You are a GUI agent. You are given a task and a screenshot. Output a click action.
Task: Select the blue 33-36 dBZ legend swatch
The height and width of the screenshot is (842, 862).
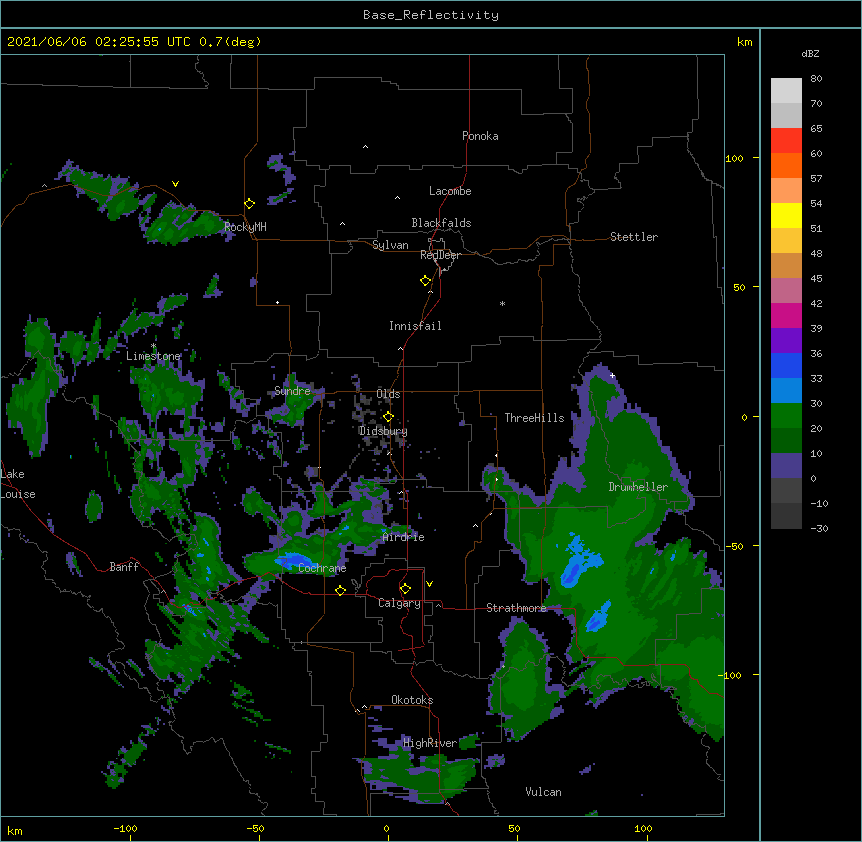coord(786,366)
